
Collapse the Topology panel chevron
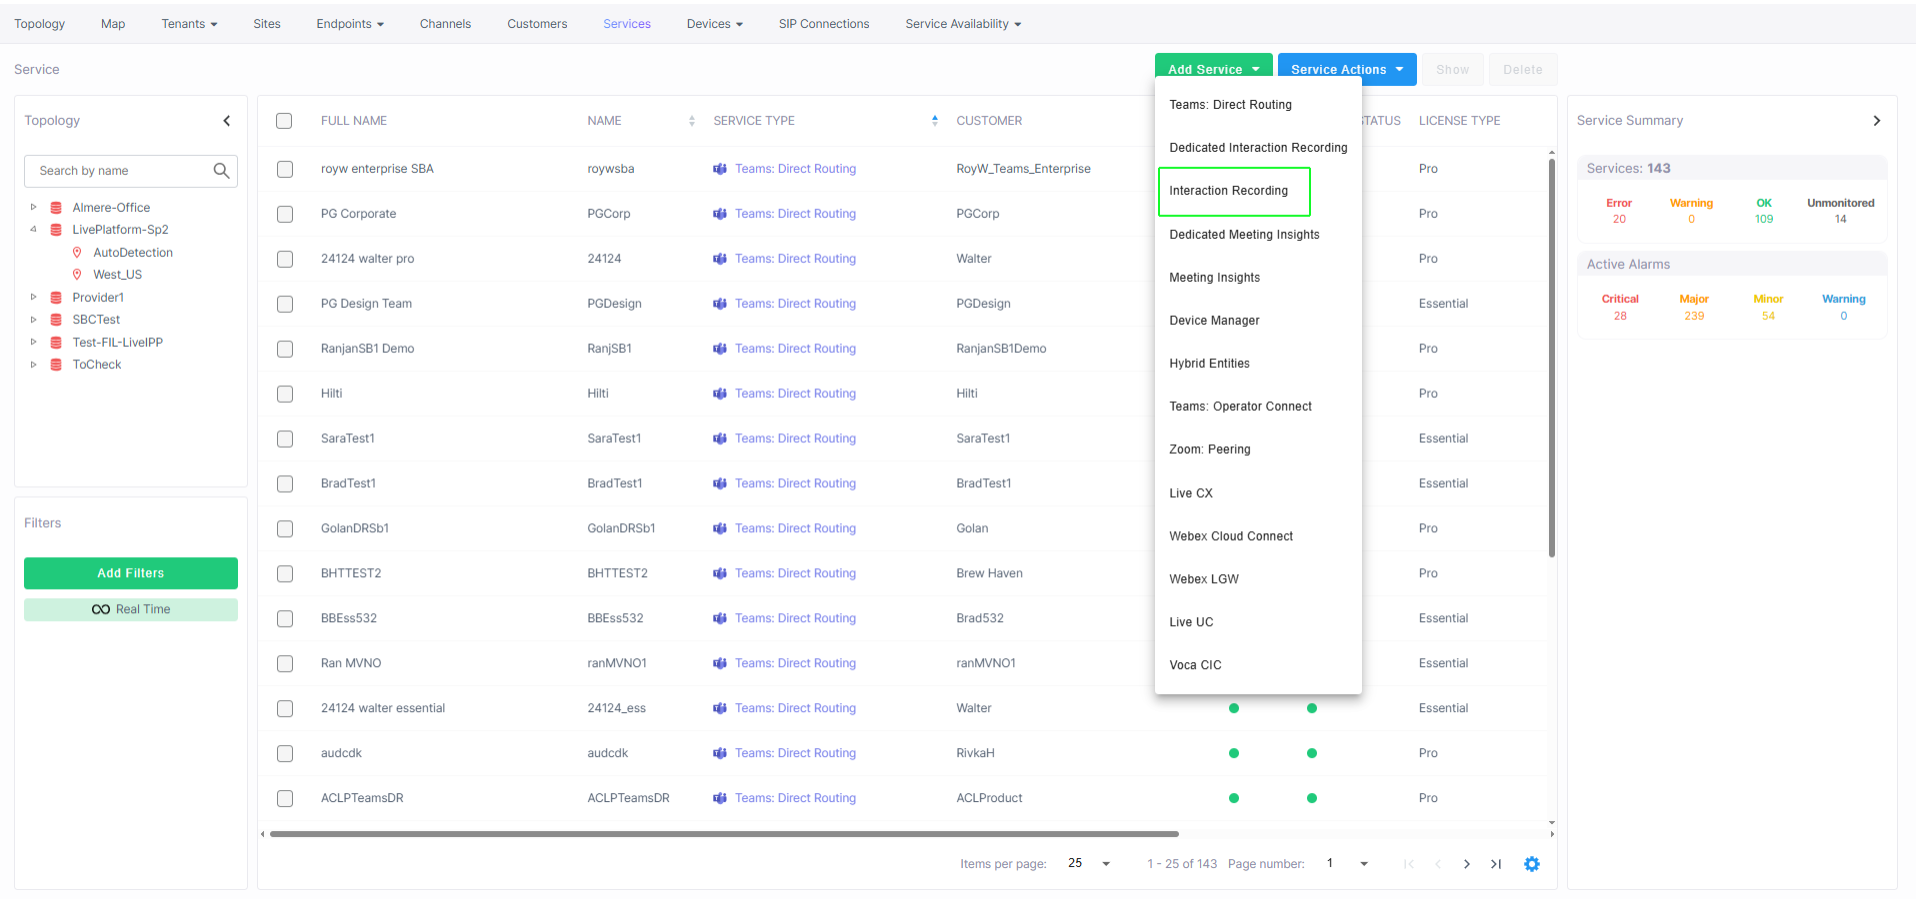(227, 121)
